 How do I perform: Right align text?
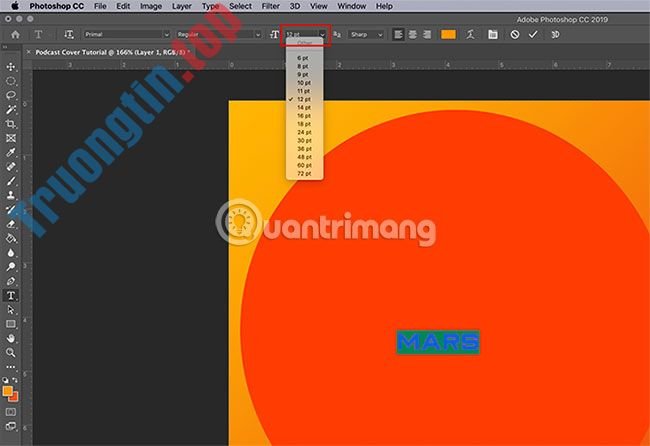click(x=427, y=34)
